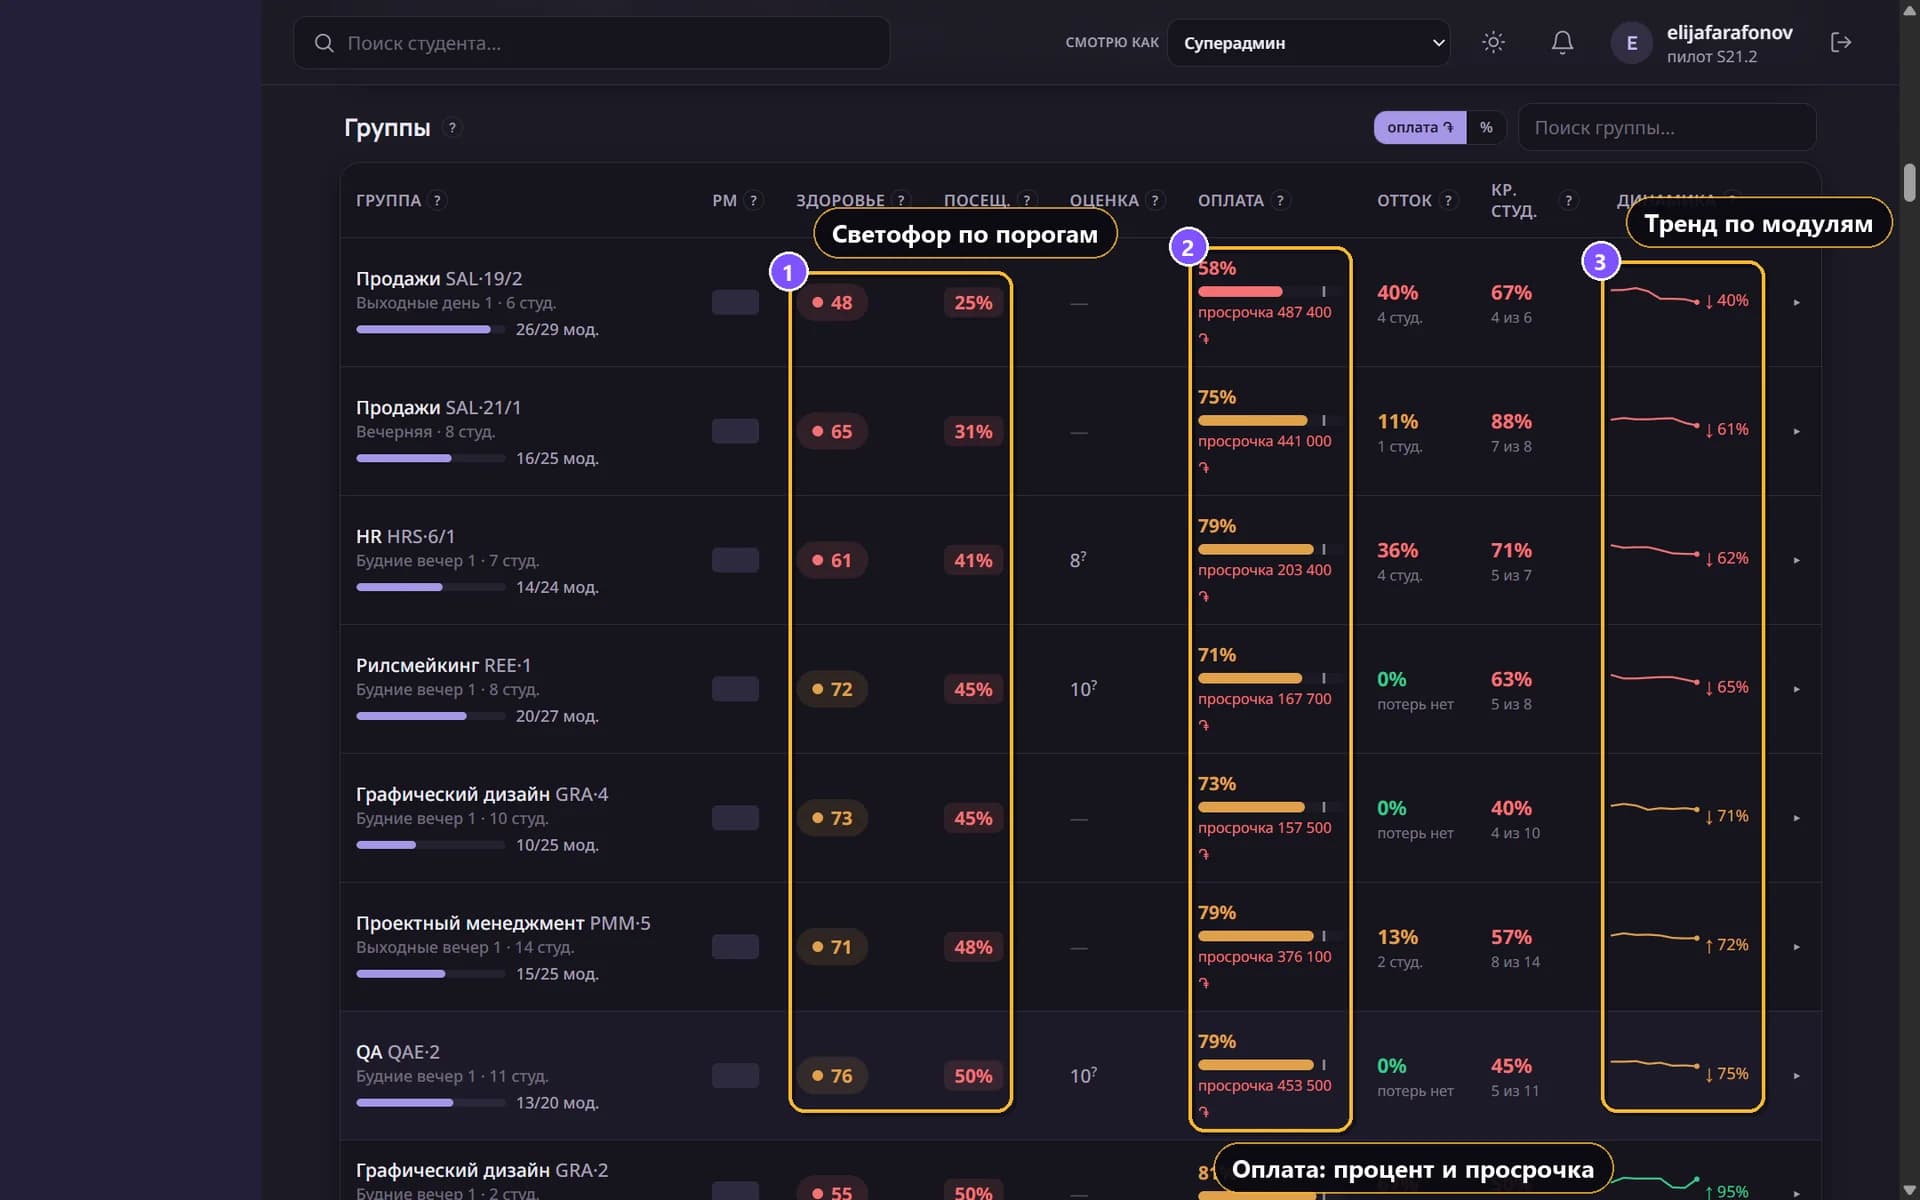Toggle light/dark theme sun icon

pyautogui.click(x=1493, y=42)
